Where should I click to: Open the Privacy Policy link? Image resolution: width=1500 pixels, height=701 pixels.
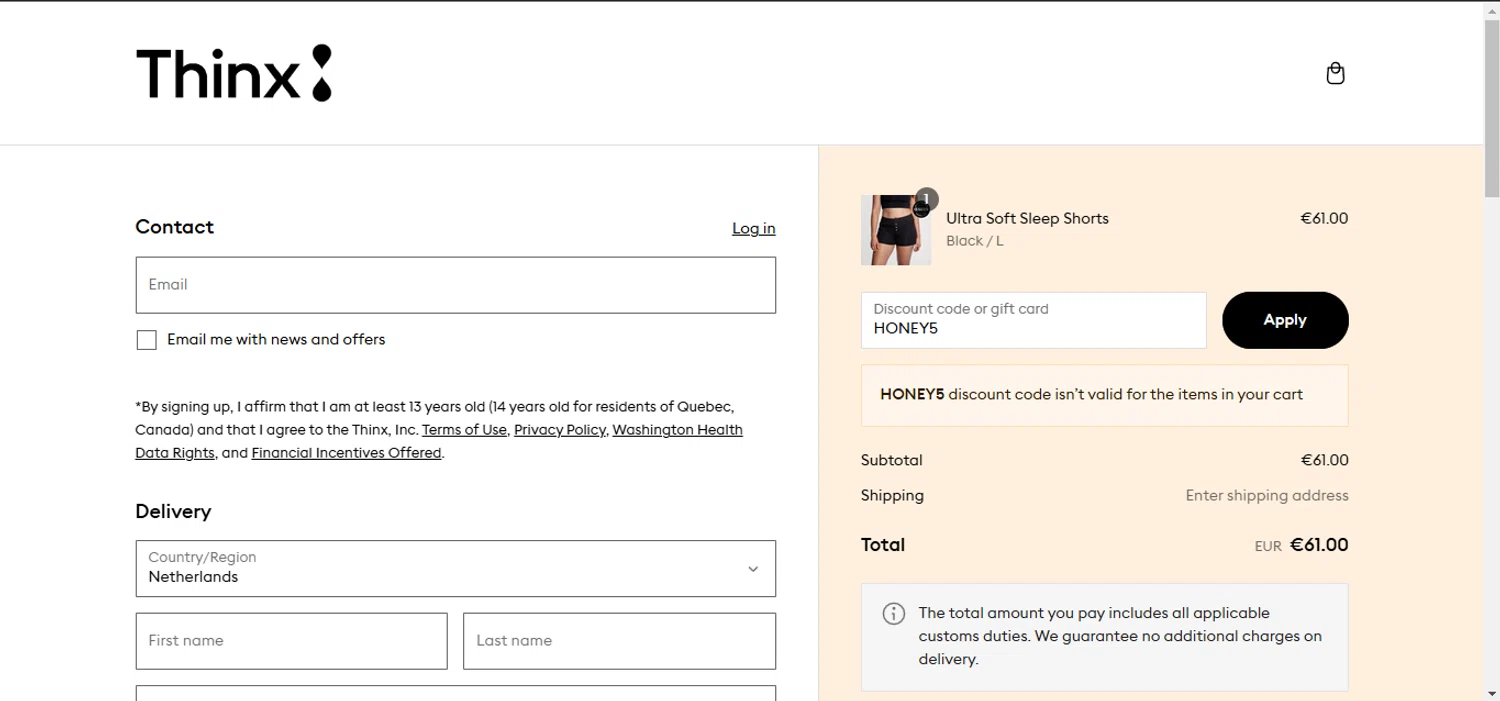click(559, 430)
